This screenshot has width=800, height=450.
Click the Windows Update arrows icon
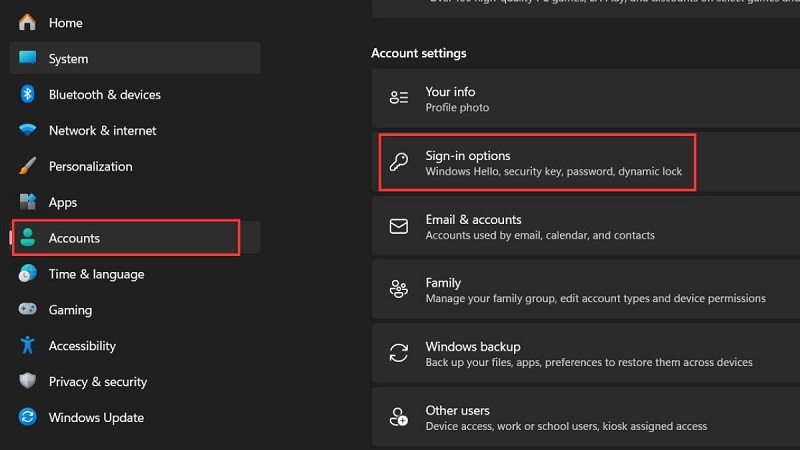click(x=28, y=418)
